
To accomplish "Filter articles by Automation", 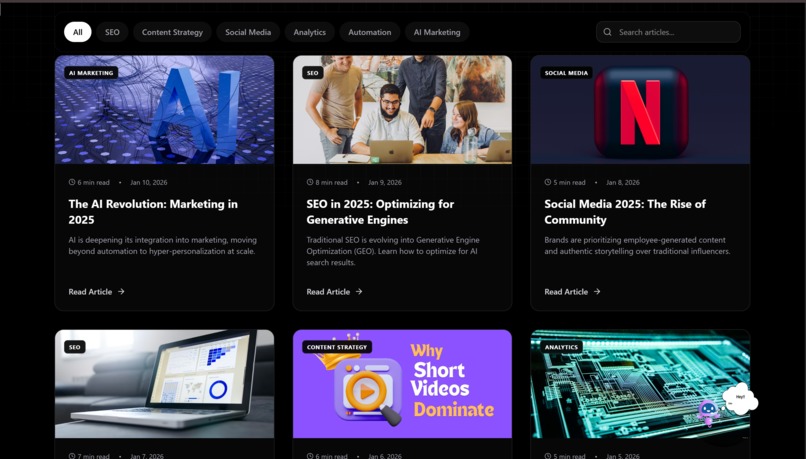I will (x=370, y=32).
